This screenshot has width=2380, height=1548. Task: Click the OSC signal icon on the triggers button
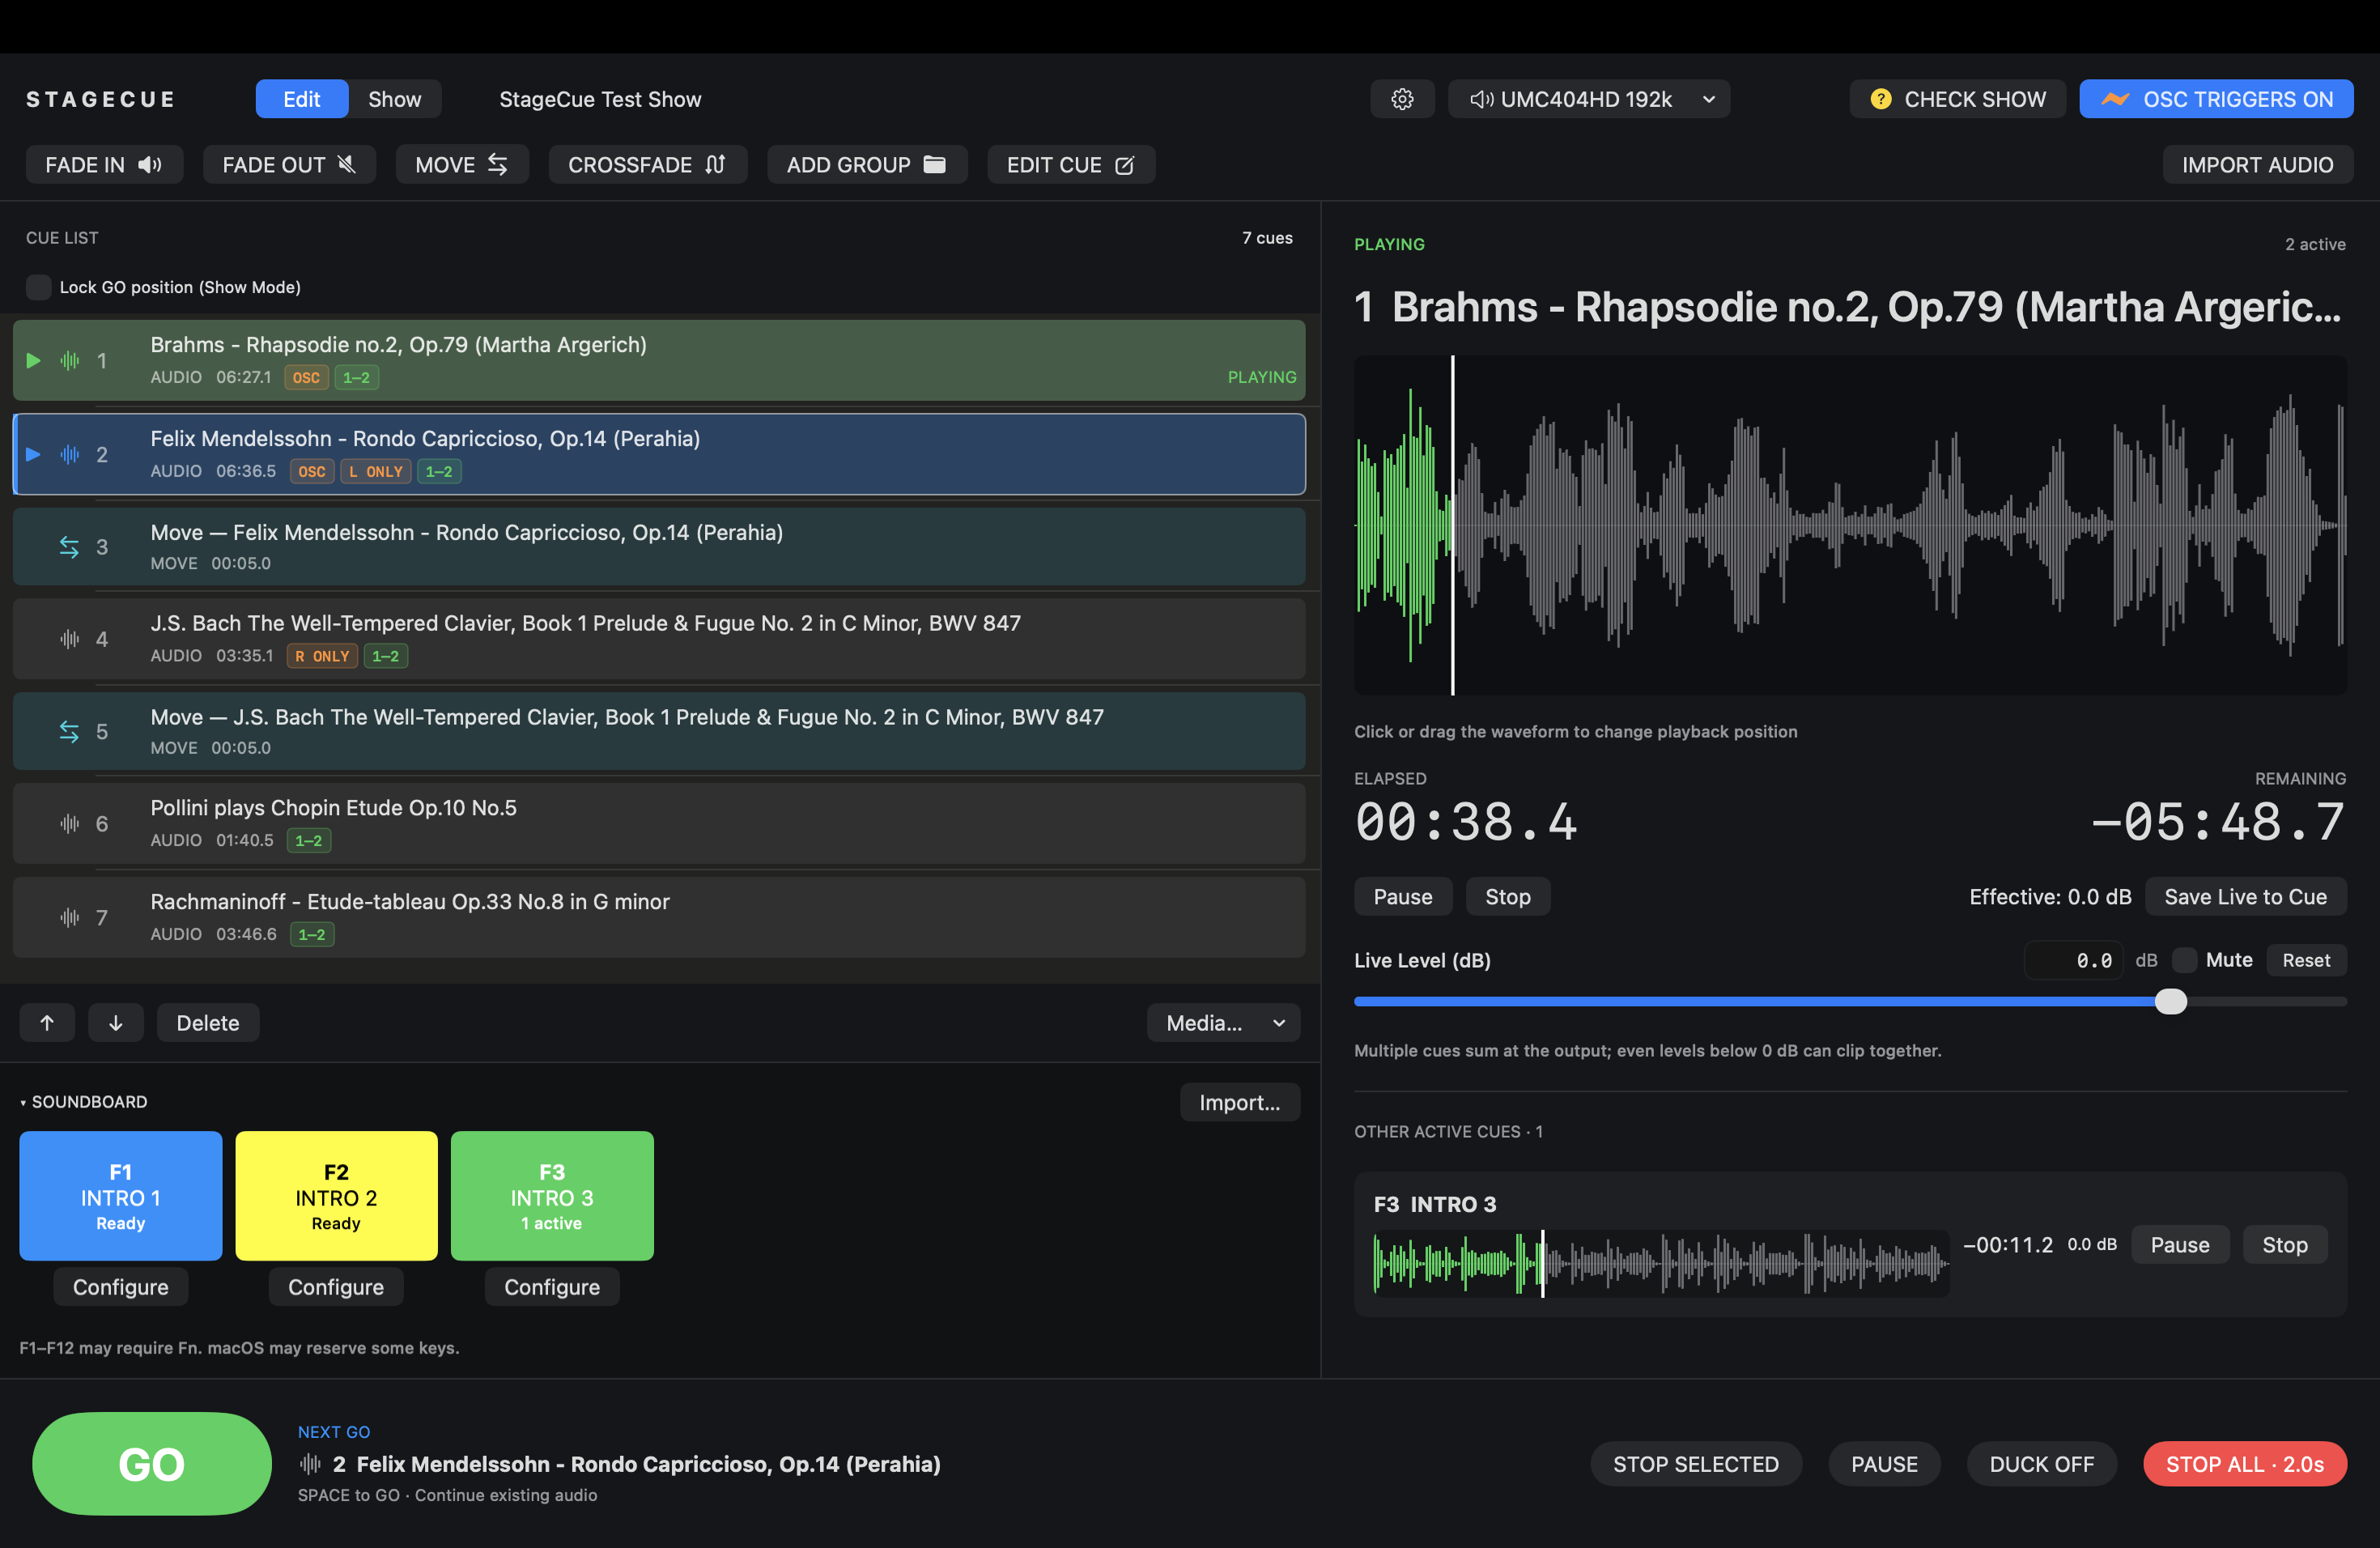pyautogui.click(x=2114, y=99)
